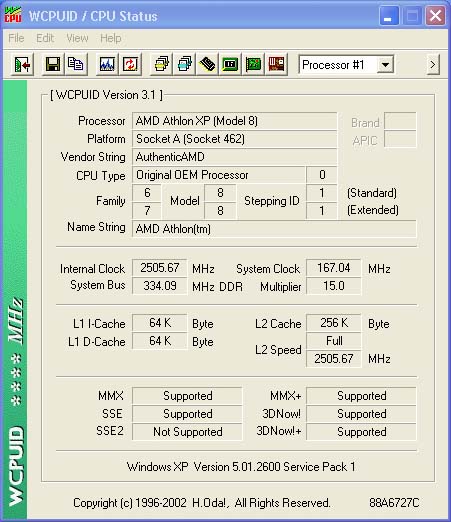Open the Edit menu
Image resolution: width=451 pixels, height=522 pixels.
point(45,38)
